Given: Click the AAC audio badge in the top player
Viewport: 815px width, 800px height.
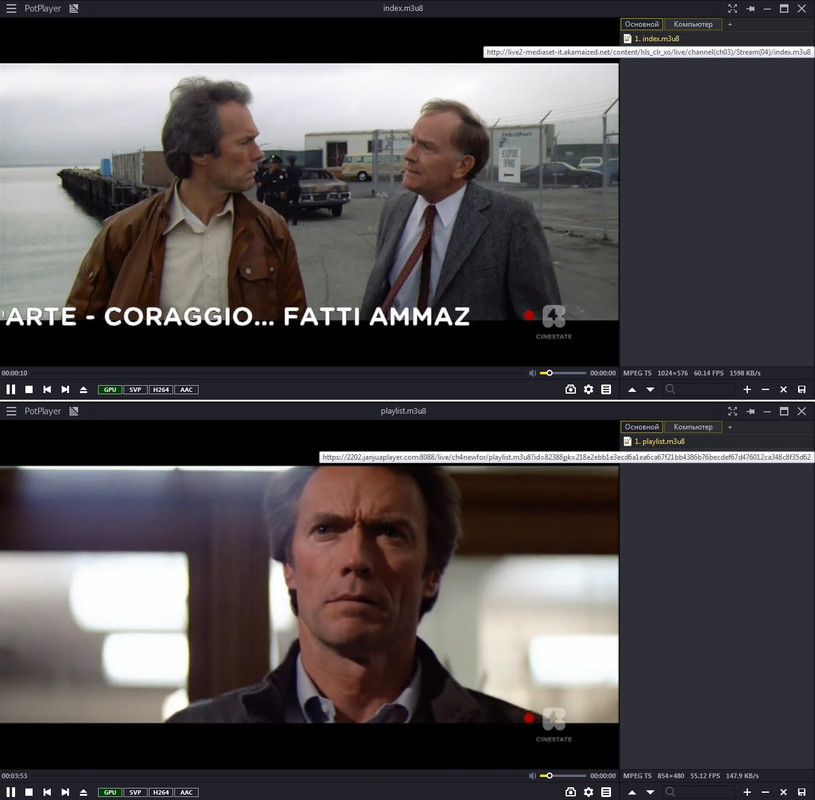Looking at the screenshot, I should point(186,390).
